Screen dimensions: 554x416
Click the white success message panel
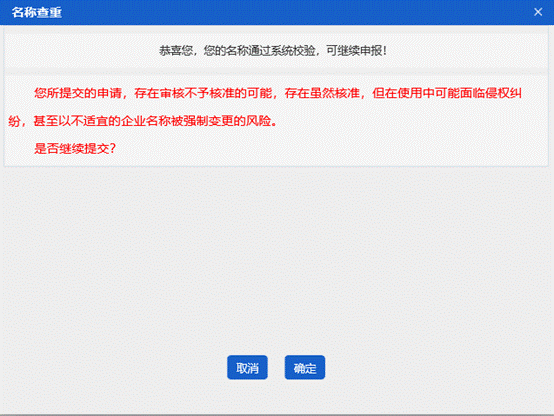click(276, 51)
